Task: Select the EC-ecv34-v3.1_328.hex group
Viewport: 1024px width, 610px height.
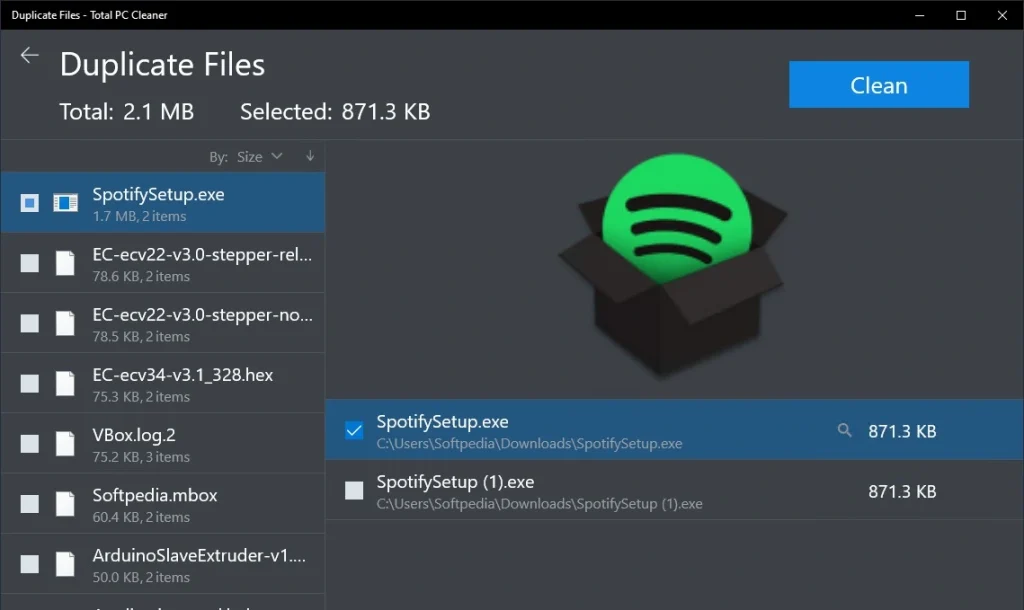Action: click(x=163, y=383)
